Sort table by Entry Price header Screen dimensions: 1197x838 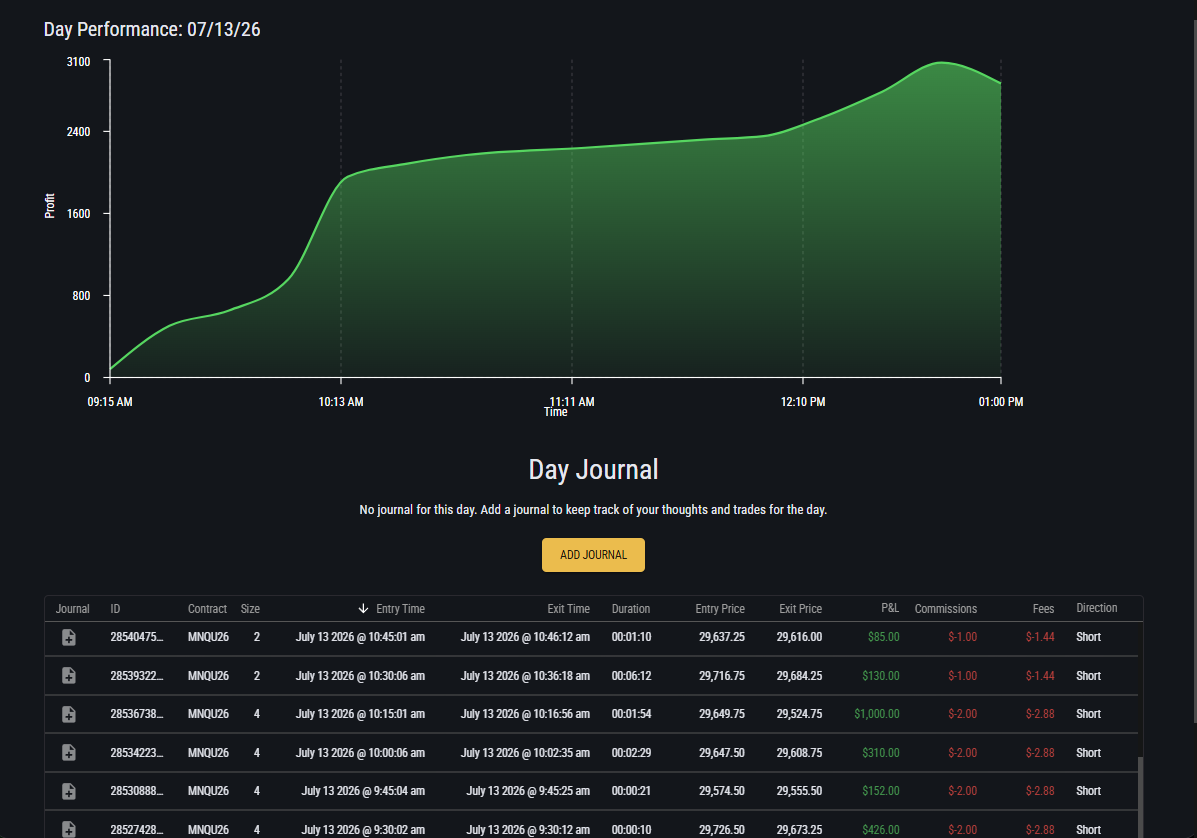coord(720,608)
